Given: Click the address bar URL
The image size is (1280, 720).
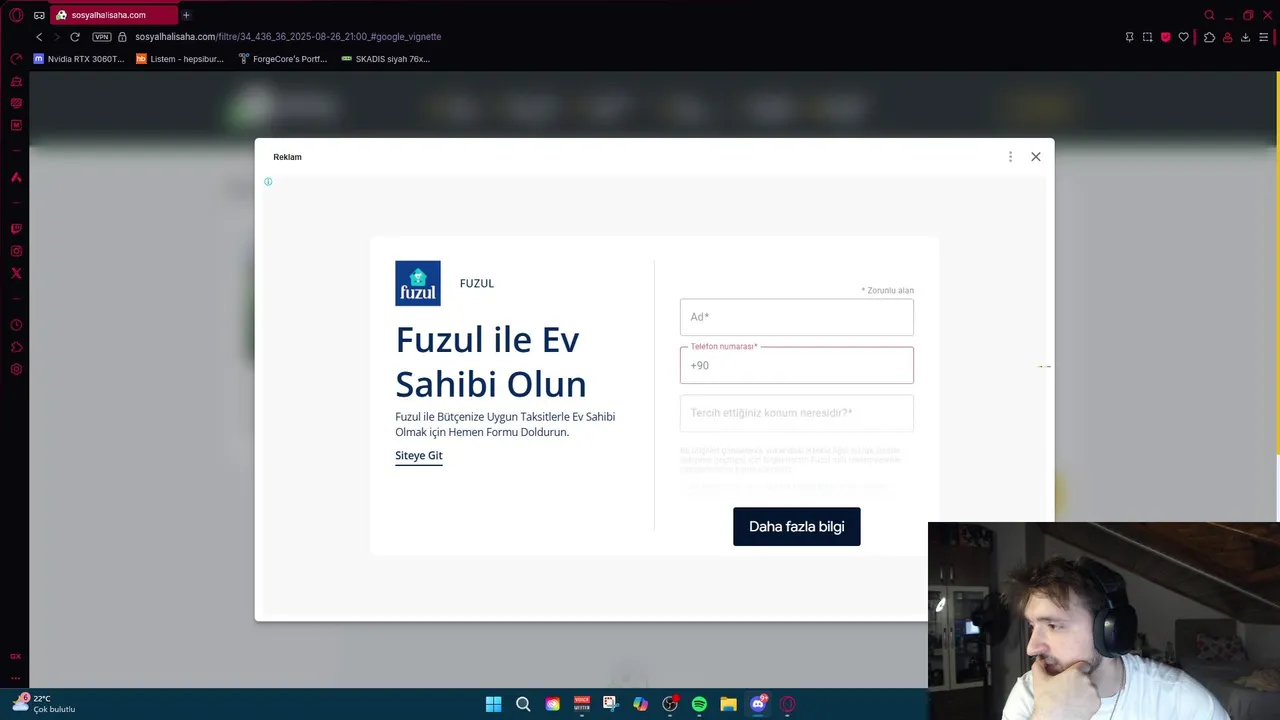Looking at the screenshot, I should pos(288,37).
